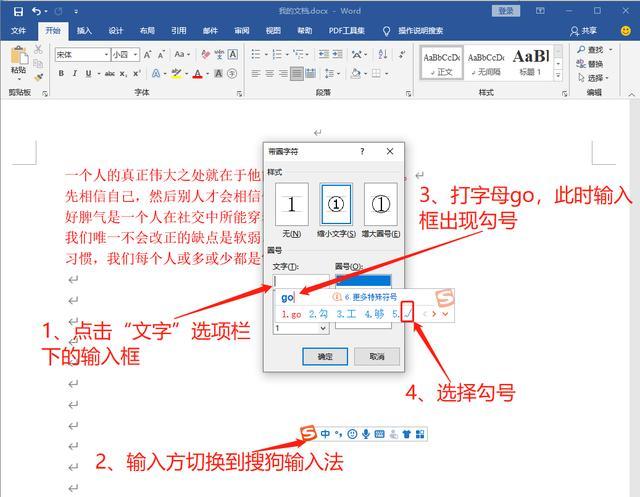Open the 选择 selection dropdown
The image size is (640, 497).
tap(593, 78)
